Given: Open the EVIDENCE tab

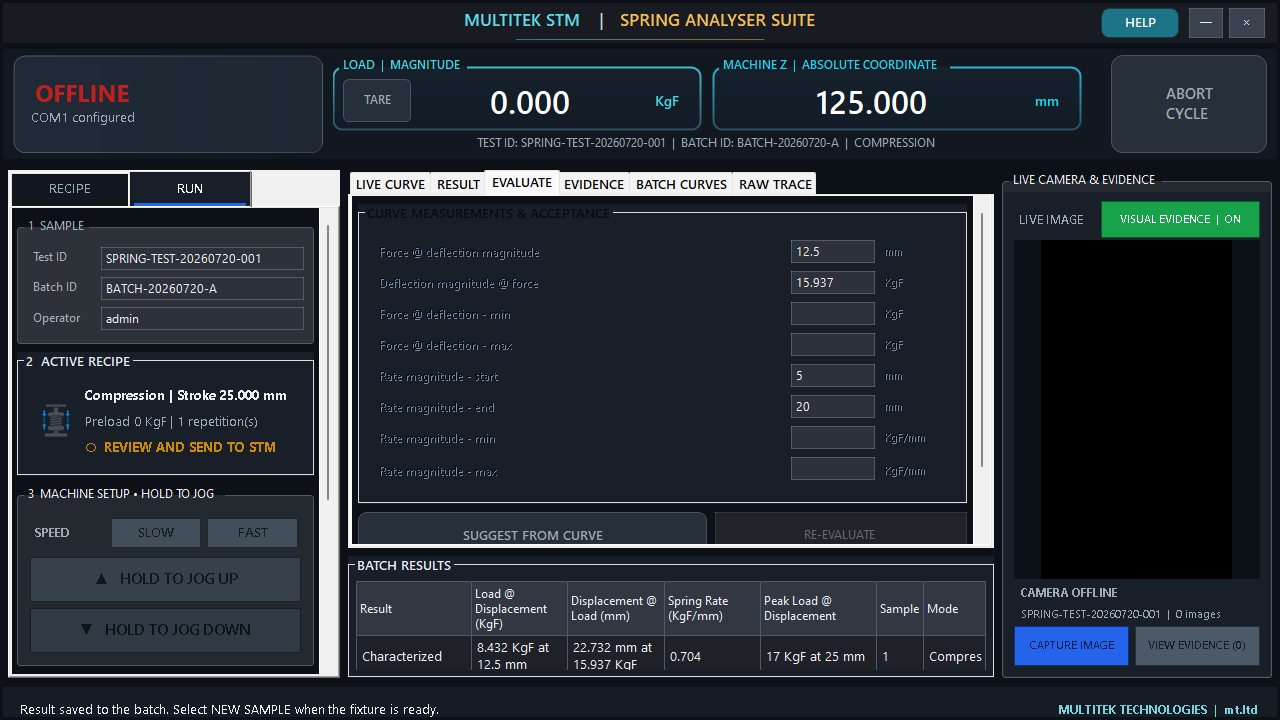Looking at the screenshot, I should tap(594, 184).
